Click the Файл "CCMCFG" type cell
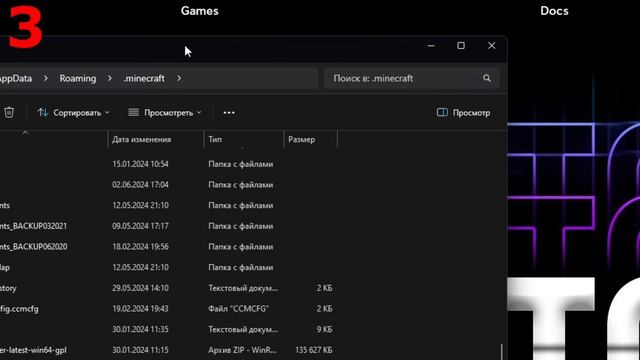Image resolution: width=640 pixels, height=360 pixels. click(238, 309)
